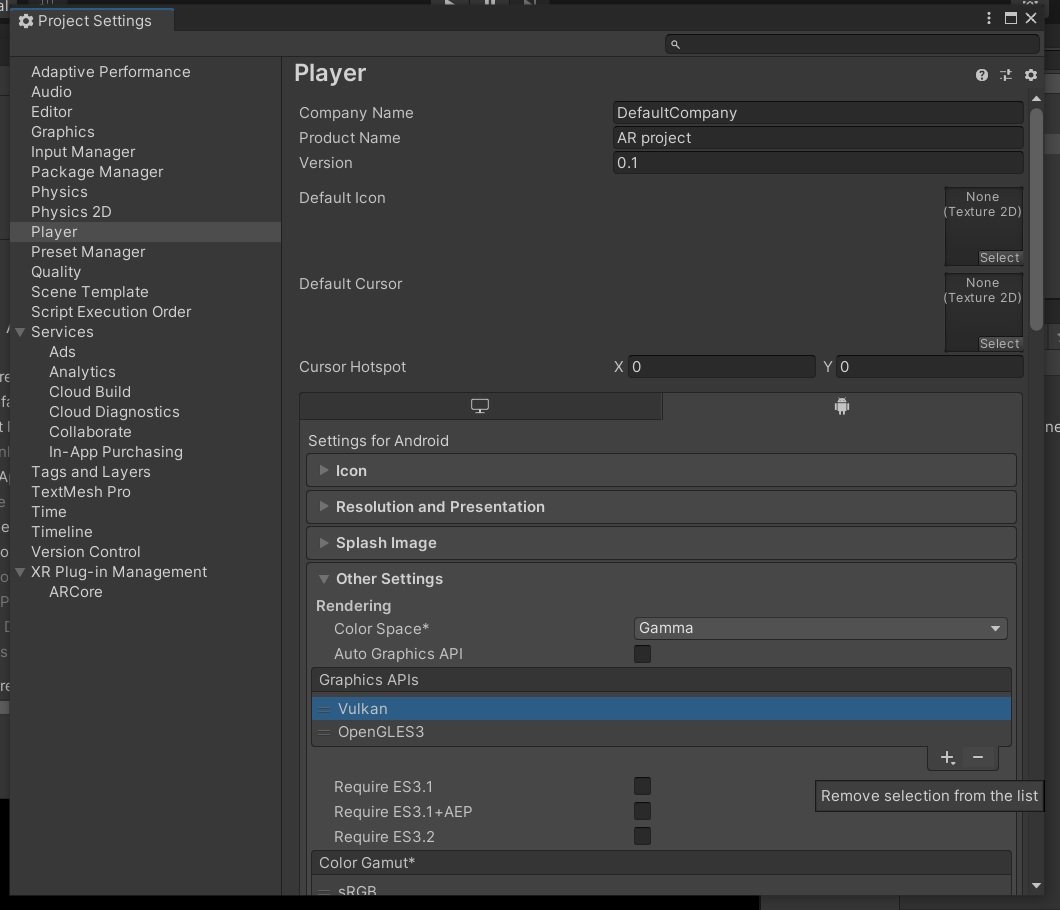This screenshot has height=910, width=1060.
Task: Open Player settings gear menu
Action: (x=1030, y=75)
